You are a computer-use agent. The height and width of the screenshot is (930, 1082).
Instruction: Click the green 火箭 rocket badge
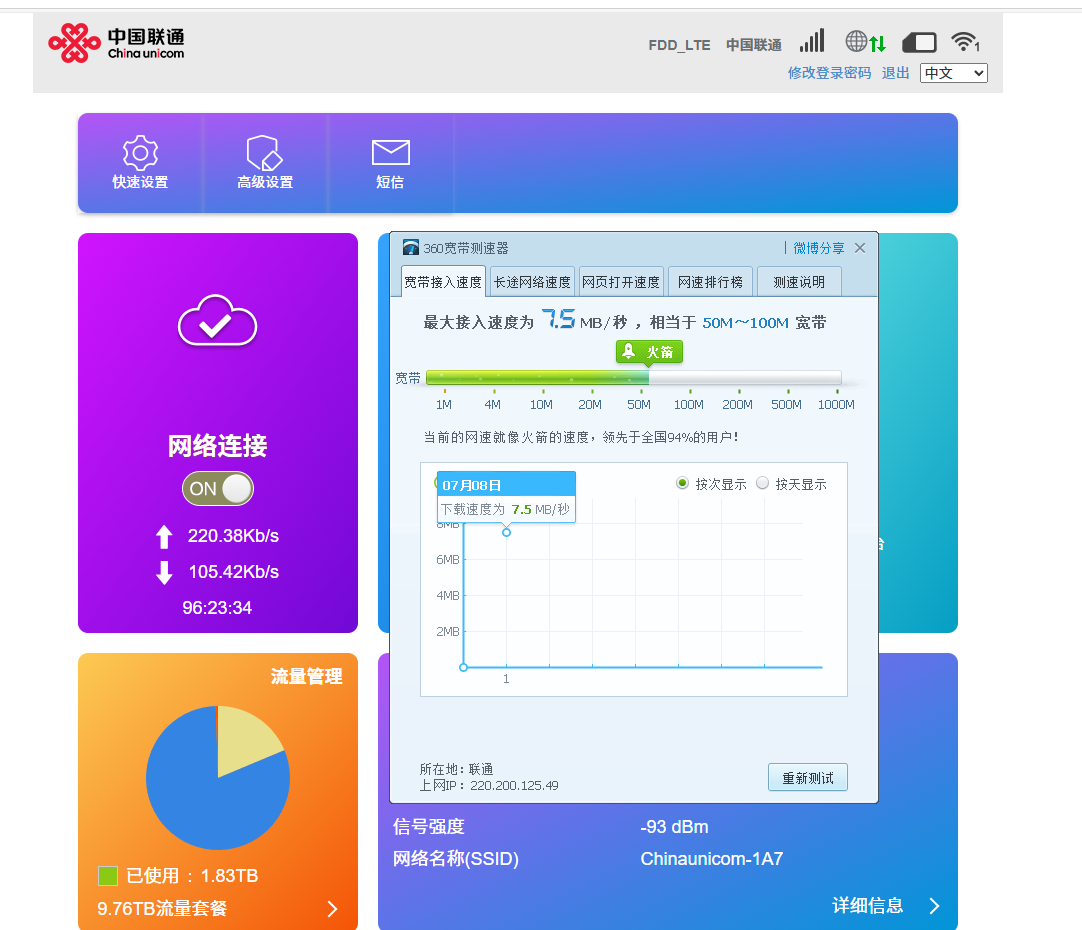pyautogui.click(x=649, y=352)
